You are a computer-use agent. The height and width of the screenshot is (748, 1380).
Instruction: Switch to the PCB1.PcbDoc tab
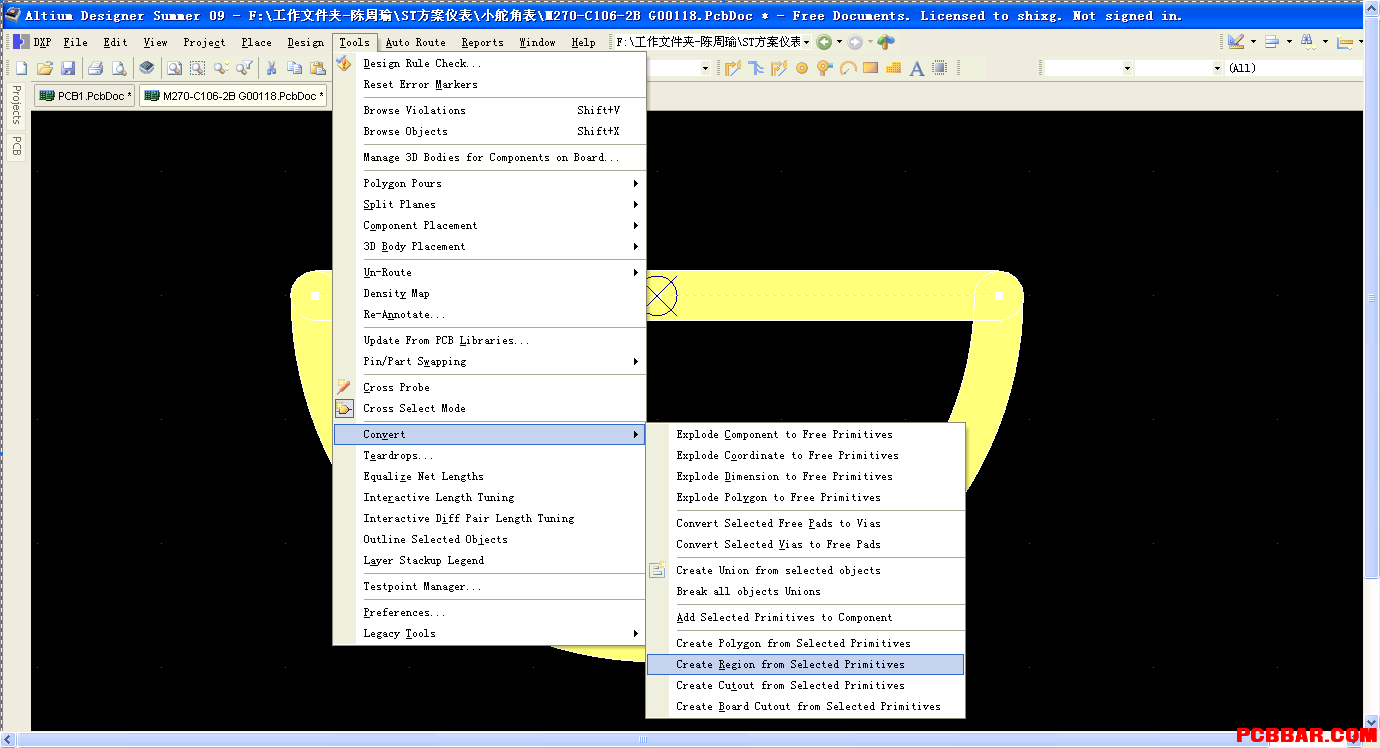[85, 96]
